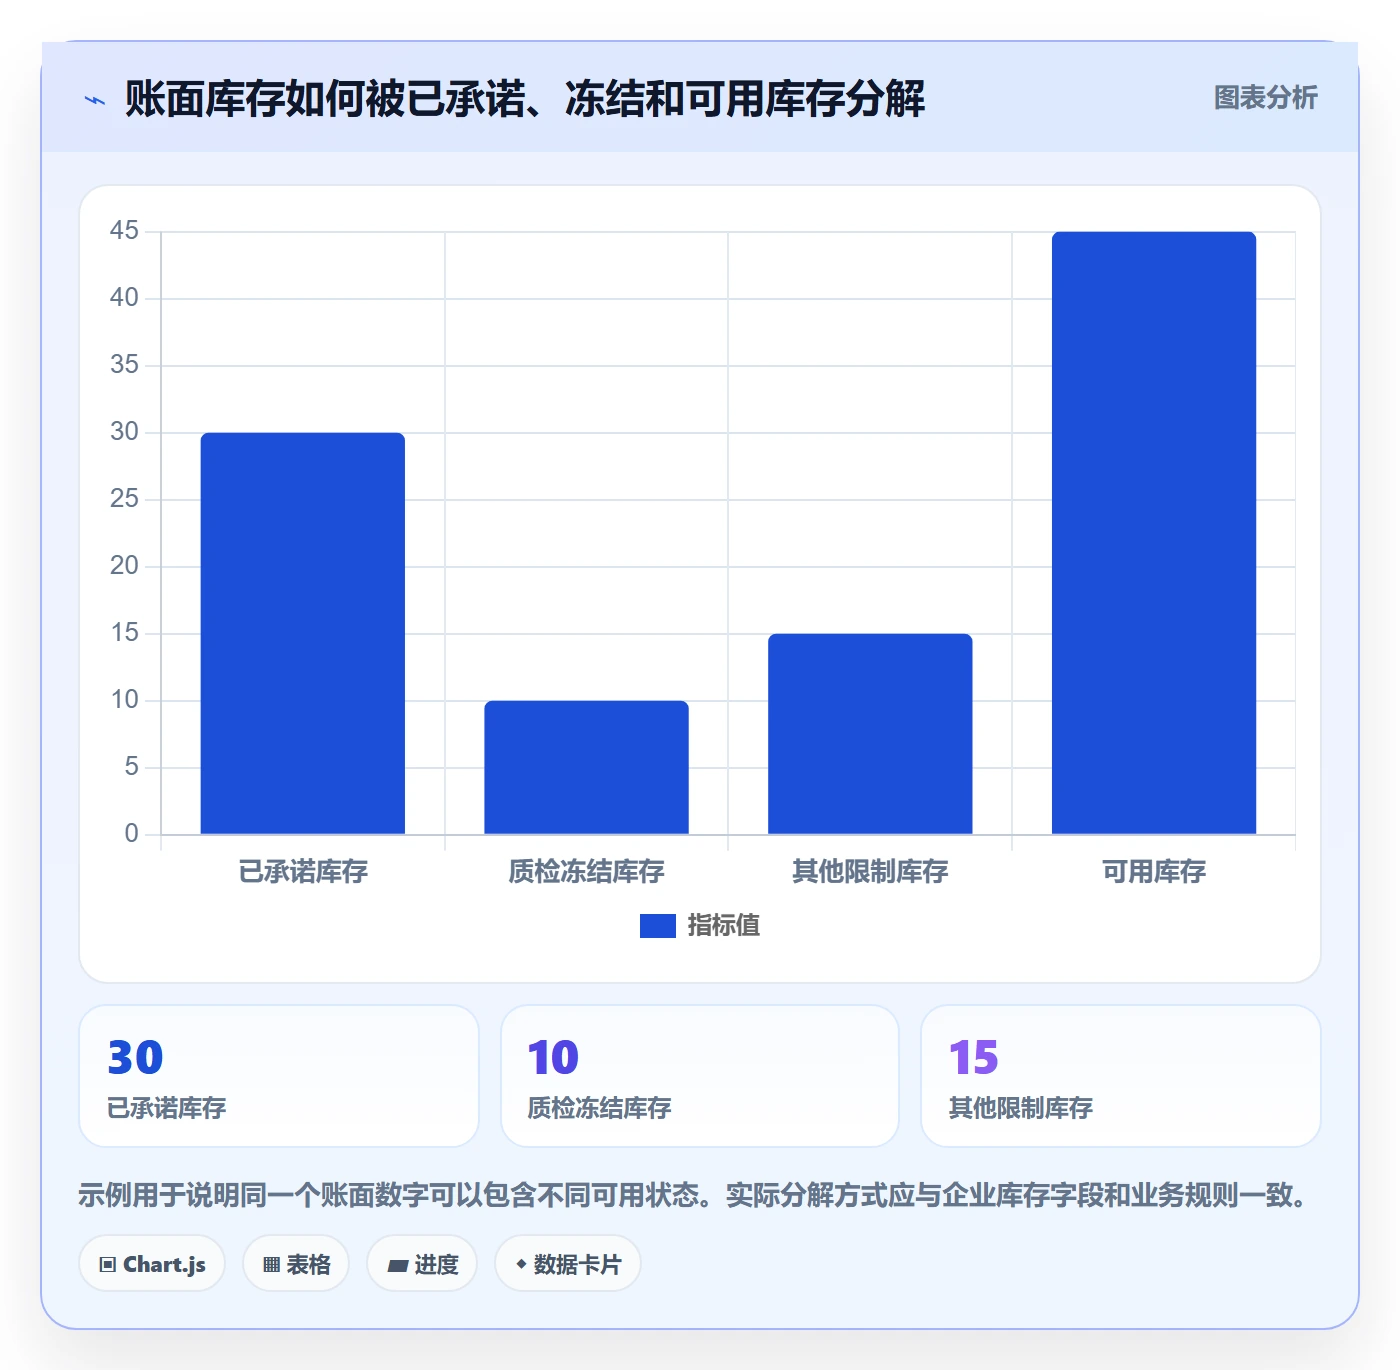Click the bar icon in 进度 chip
The width and height of the screenshot is (1400, 1370).
pos(397,1266)
